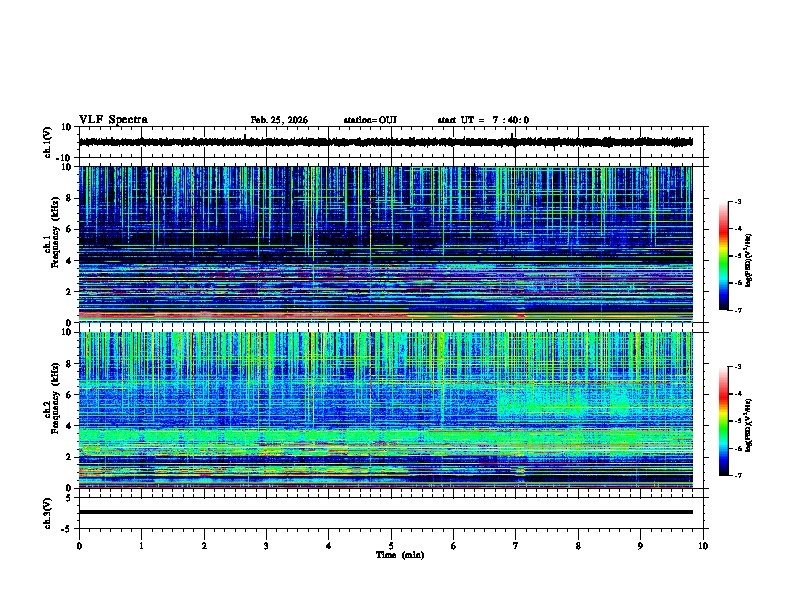Screen dimensions: 792x612
Task: Click the time axis tick label '0'
Action: 79,546
